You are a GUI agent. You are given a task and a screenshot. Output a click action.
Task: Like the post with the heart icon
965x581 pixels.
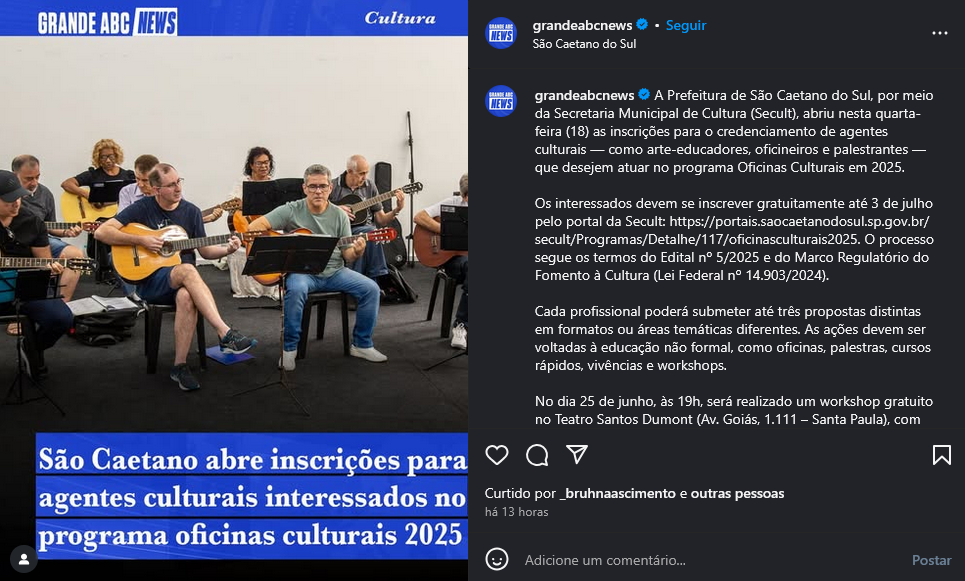point(497,455)
